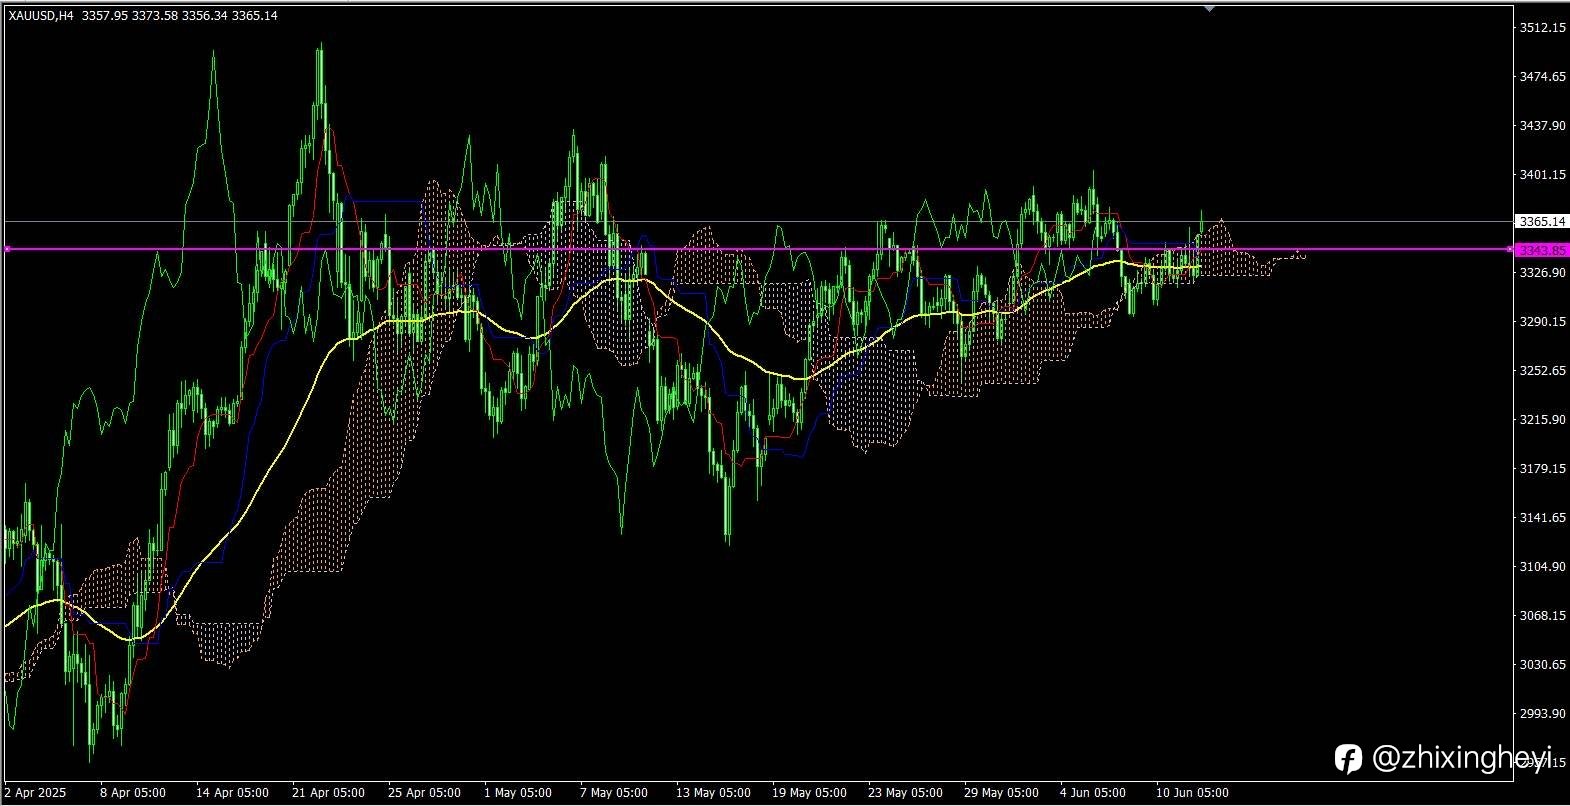Click the chart shift triangle marker at top

[x=1210, y=8]
